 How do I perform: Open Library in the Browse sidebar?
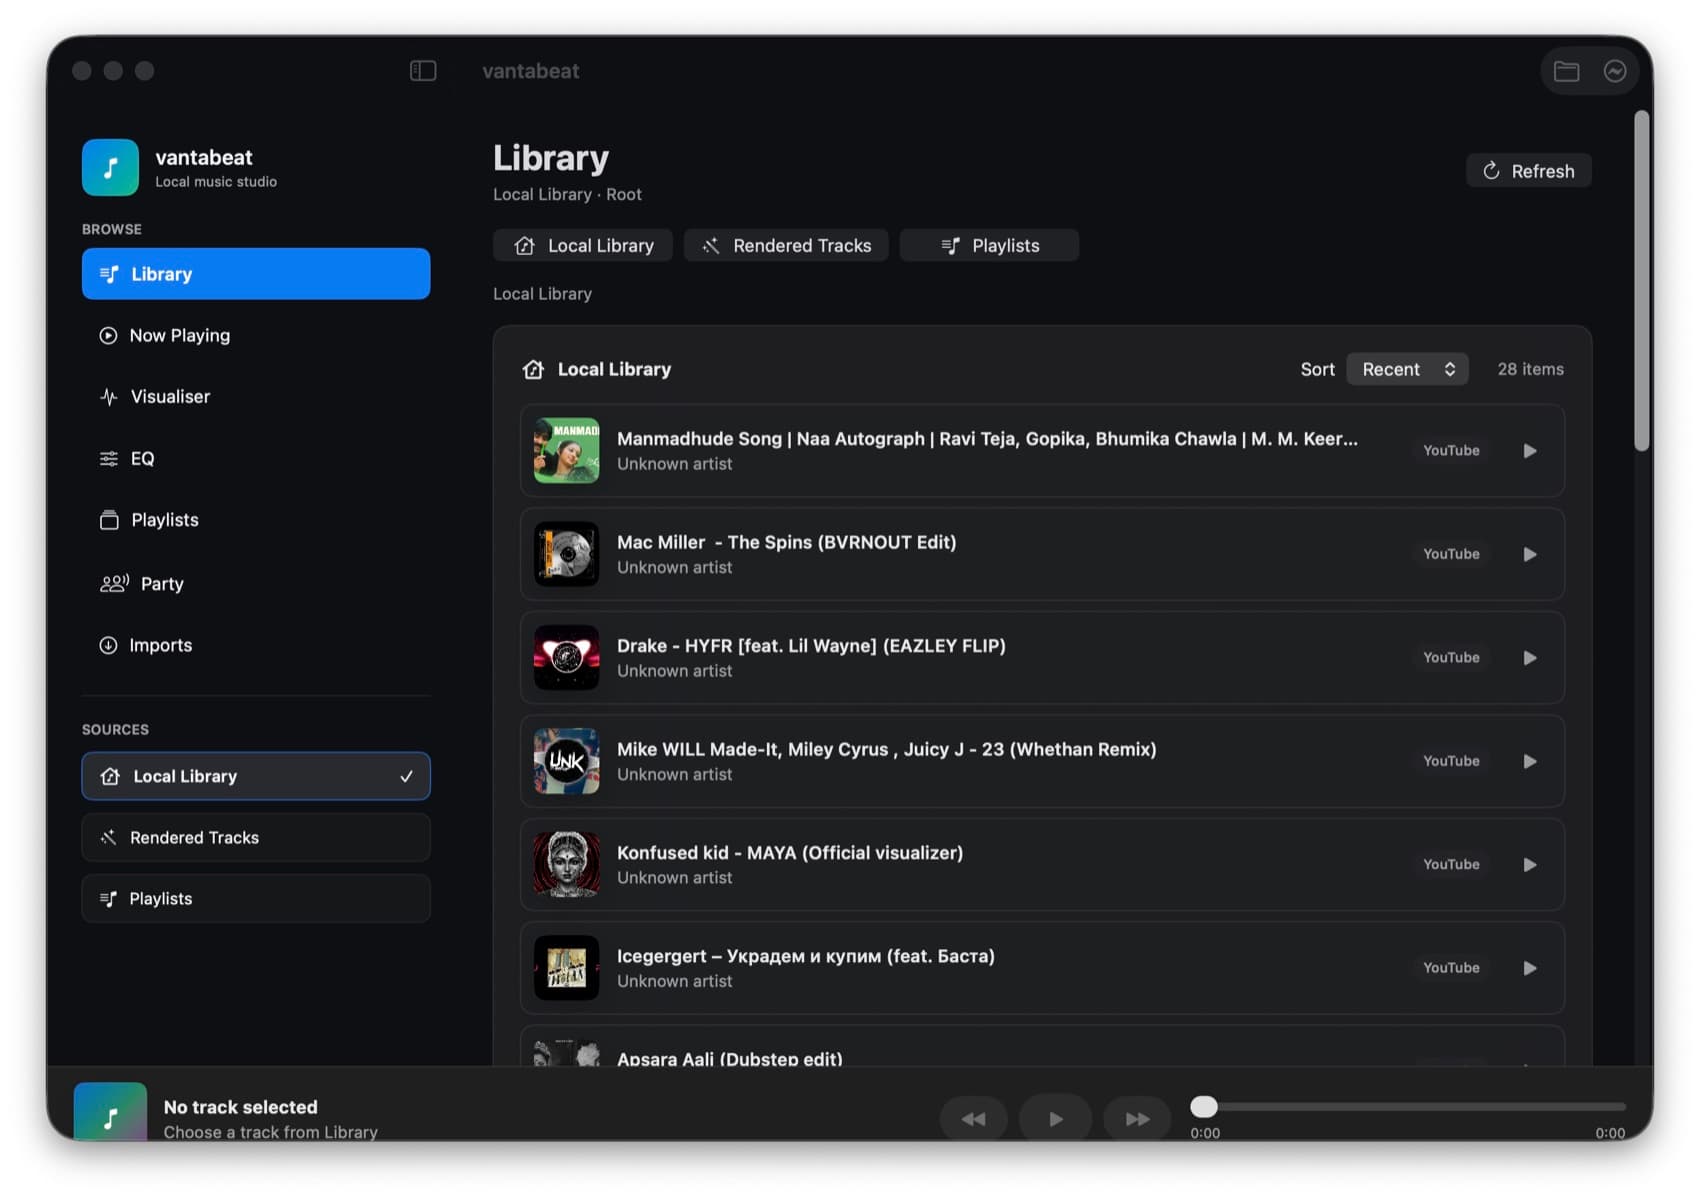tap(256, 274)
